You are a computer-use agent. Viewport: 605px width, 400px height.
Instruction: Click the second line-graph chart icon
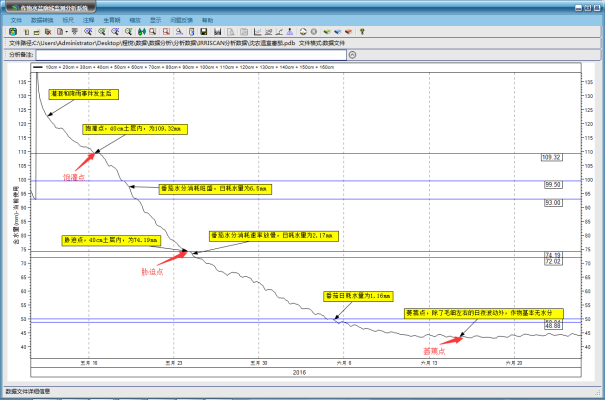tap(269, 32)
